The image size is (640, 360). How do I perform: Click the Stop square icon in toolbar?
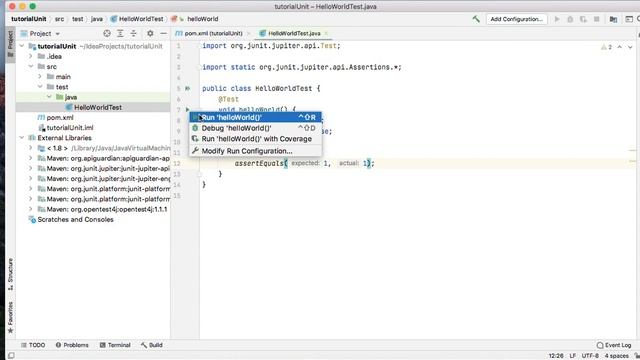[x=597, y=19]
